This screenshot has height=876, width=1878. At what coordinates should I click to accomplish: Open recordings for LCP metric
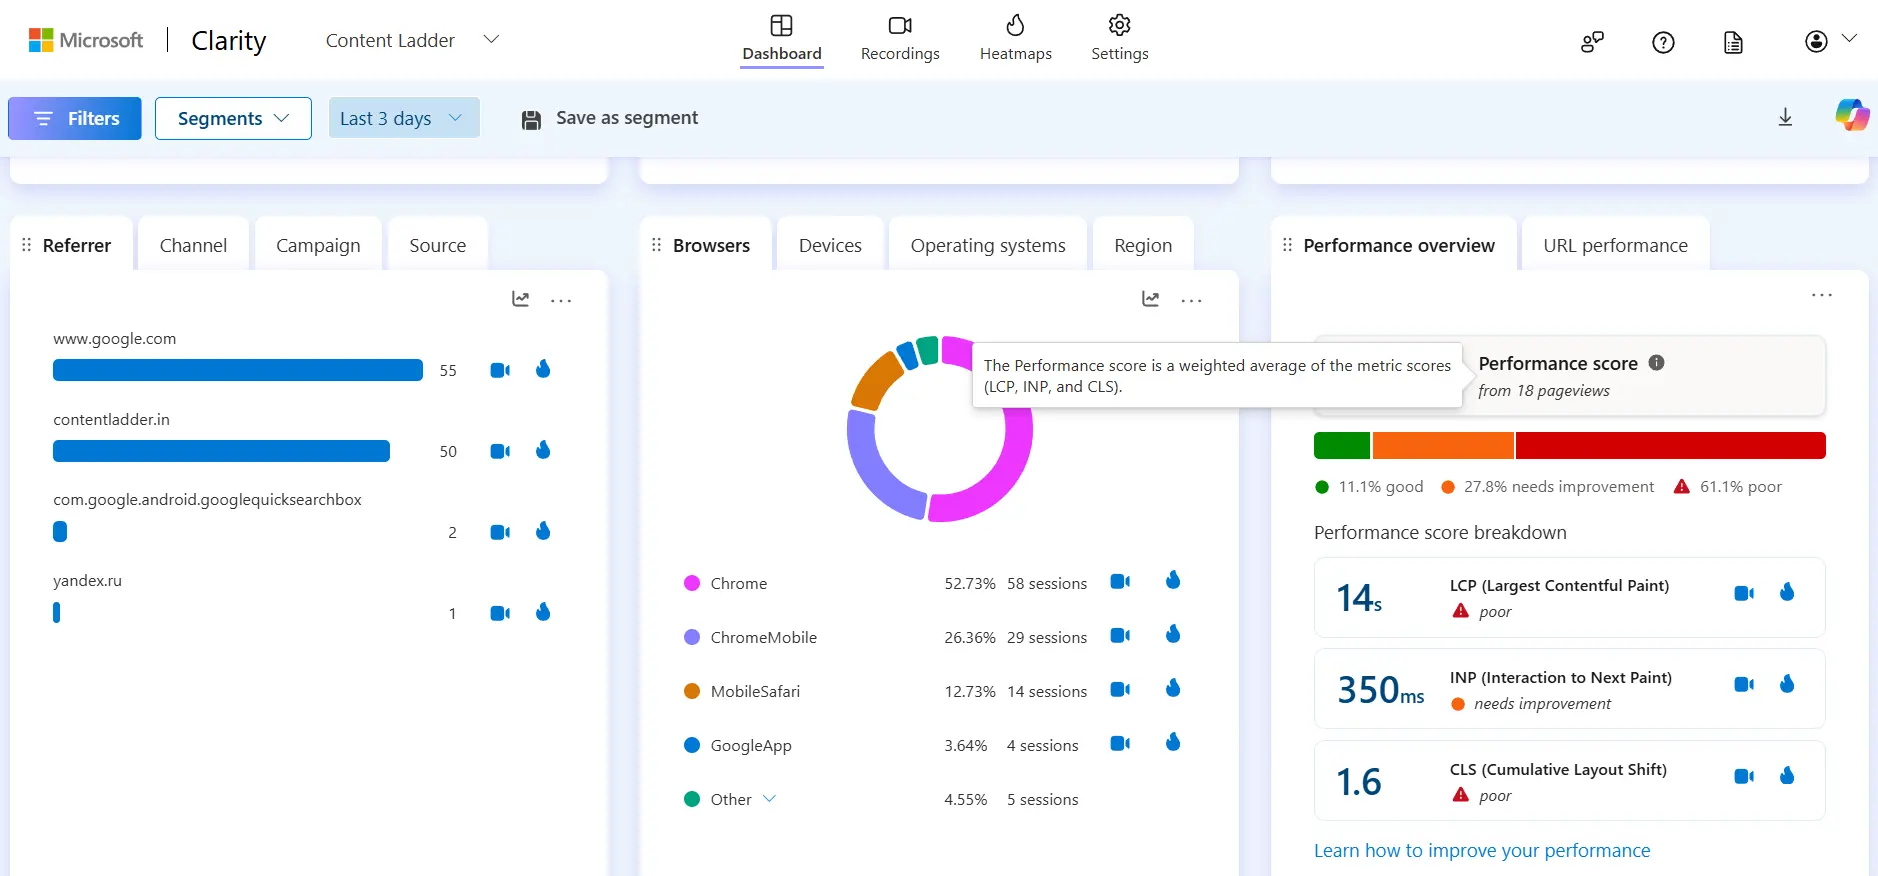click(1744, 593)
